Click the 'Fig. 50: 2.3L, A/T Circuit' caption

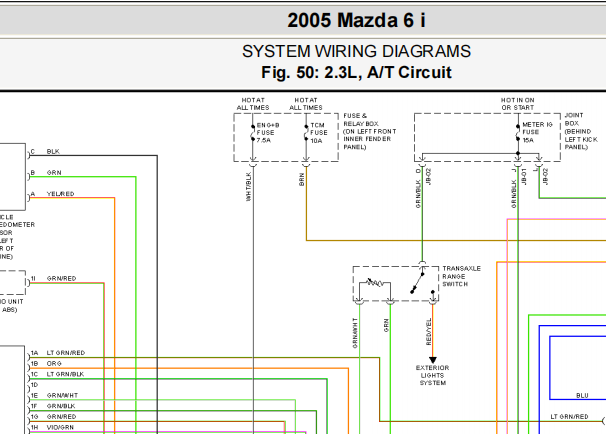tap(356, 72)
